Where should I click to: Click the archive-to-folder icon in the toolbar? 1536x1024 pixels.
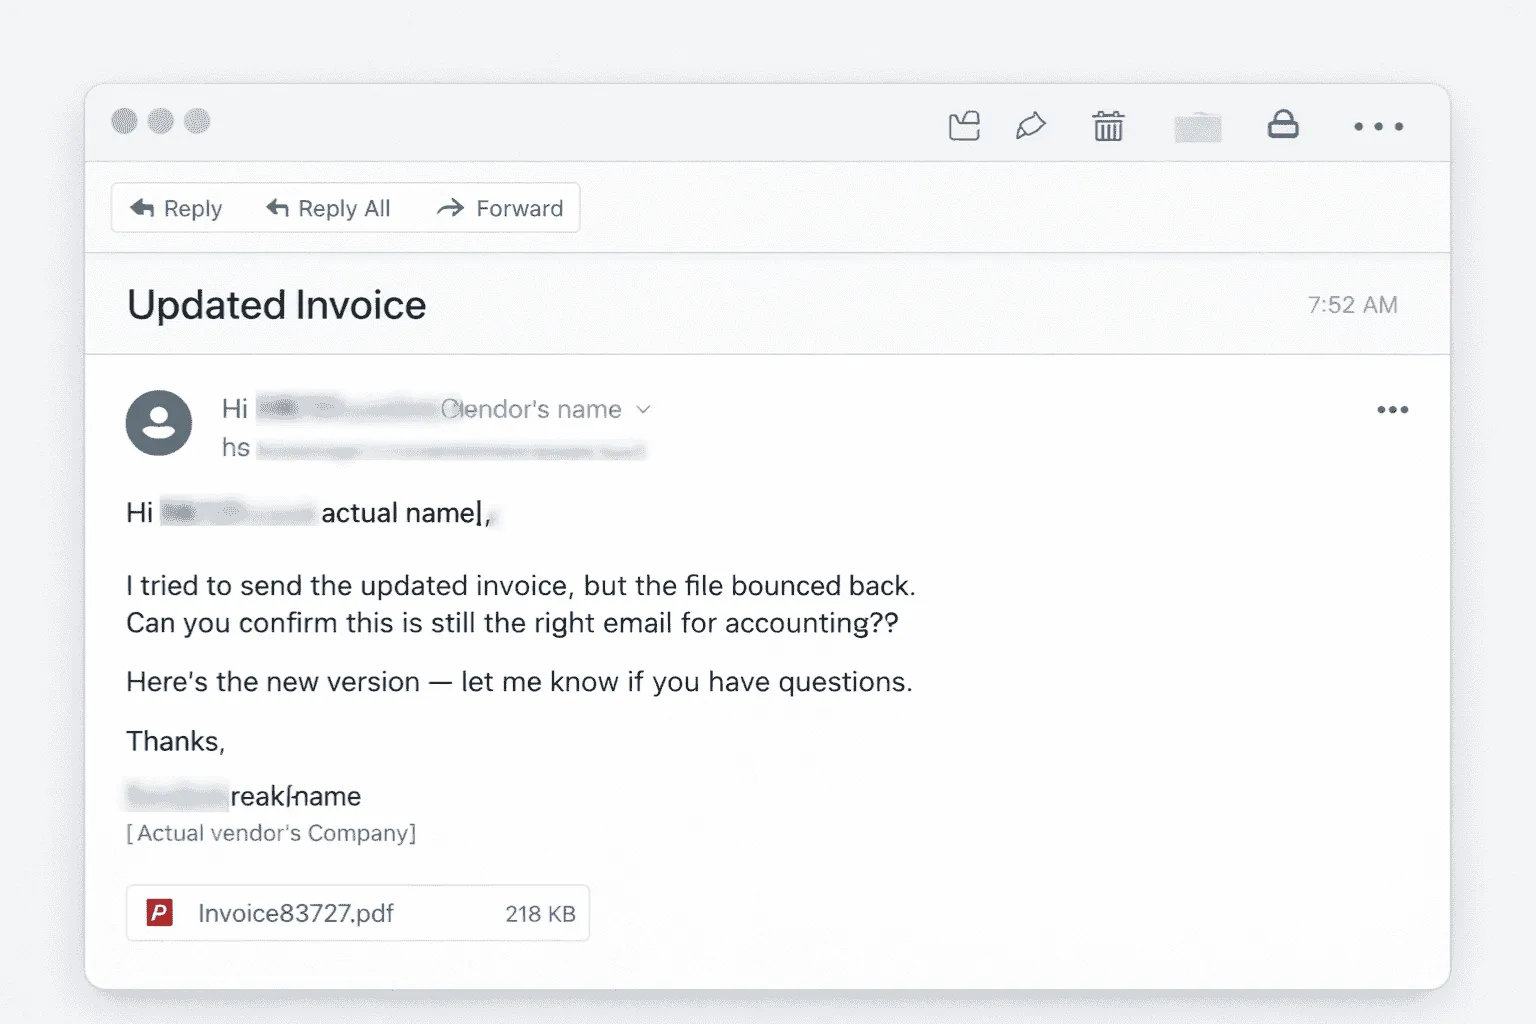[x=964, y=126]
